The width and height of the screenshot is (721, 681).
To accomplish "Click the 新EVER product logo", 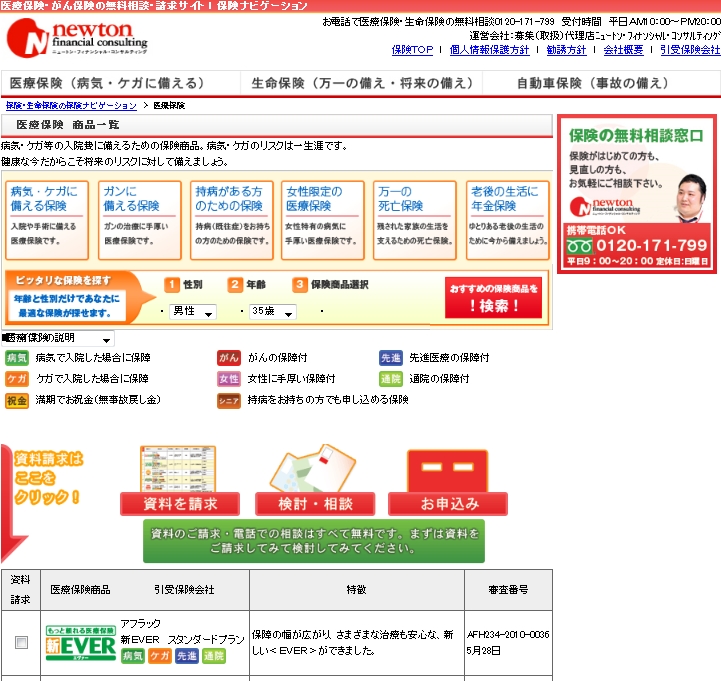I will coord(81,643).
